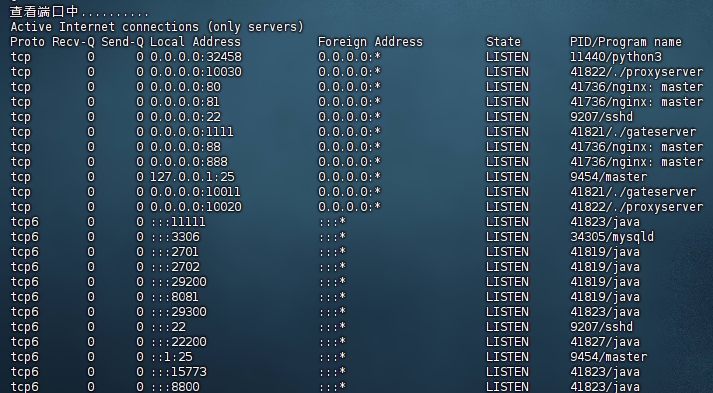Click 41823/java on the :::15773 row

click(605, 372)
